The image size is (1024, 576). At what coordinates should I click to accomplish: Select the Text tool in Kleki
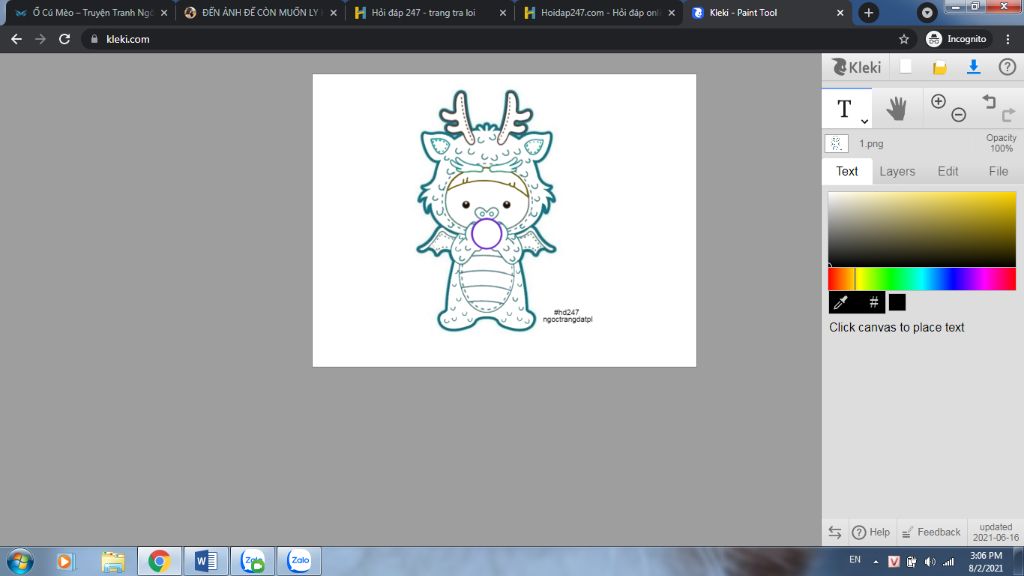844,108
